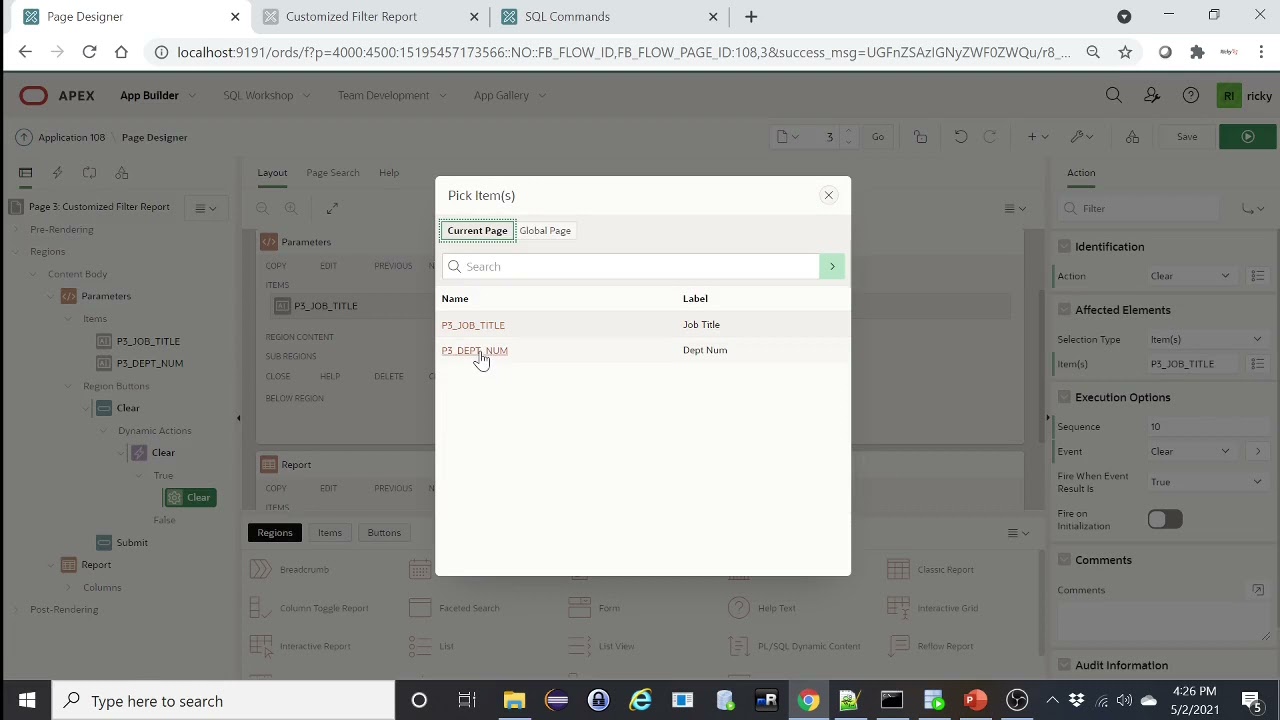The width and height of the screenshot is (1280, 720).
Task: Select the Current Page tab
Action: tap(477, 231)
